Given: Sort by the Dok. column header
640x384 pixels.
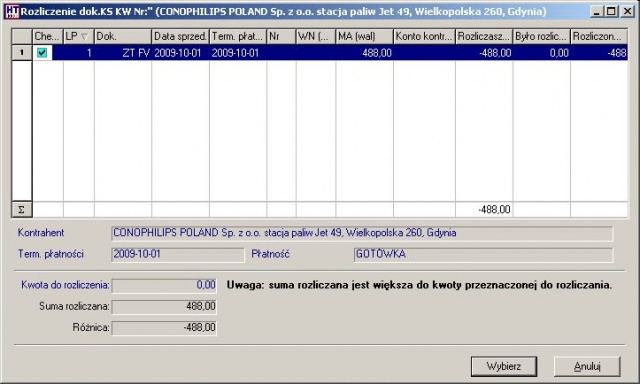Looking at the screenshot, I should click(123, 37).
